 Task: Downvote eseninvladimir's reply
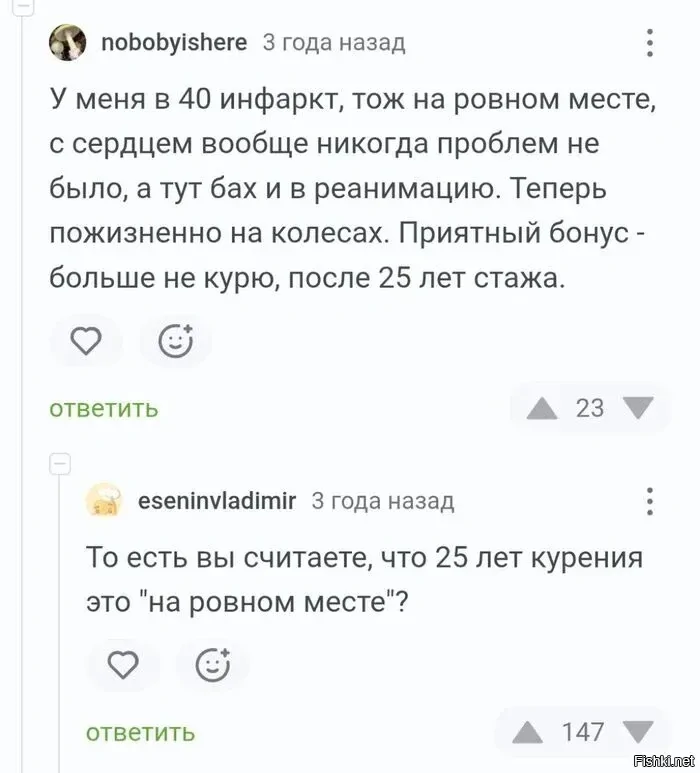(x=637, y=732)
